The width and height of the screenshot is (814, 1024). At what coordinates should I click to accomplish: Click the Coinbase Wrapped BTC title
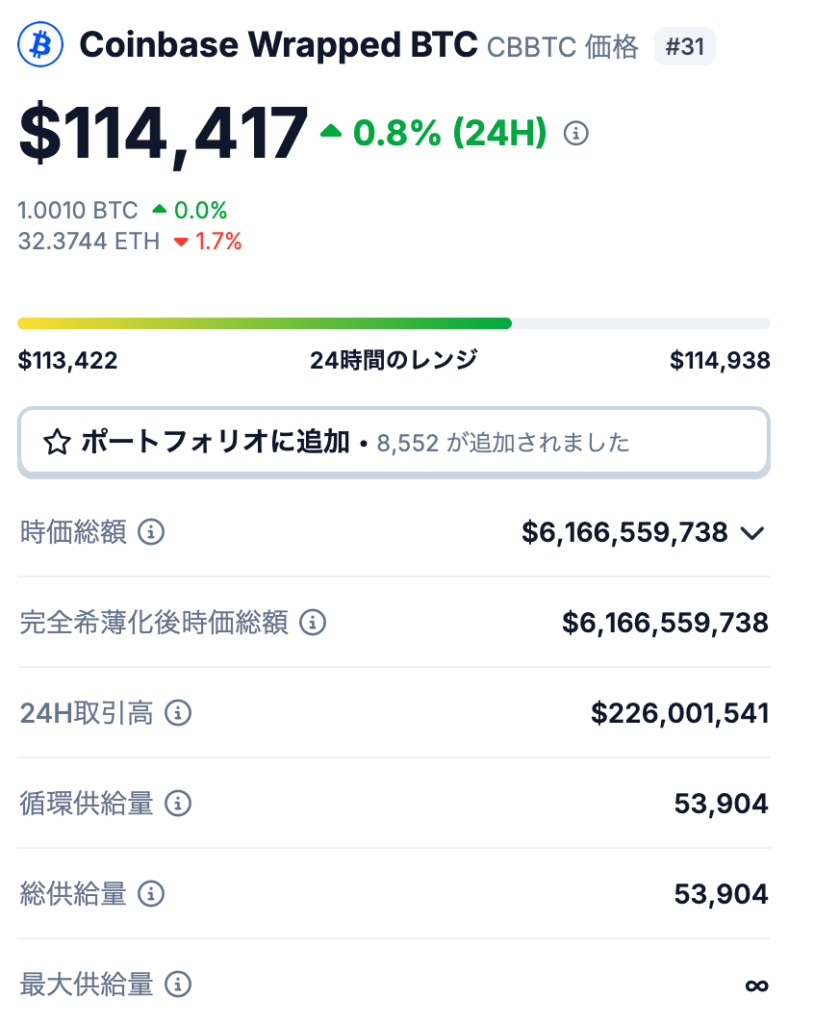[x=278, y=45]
